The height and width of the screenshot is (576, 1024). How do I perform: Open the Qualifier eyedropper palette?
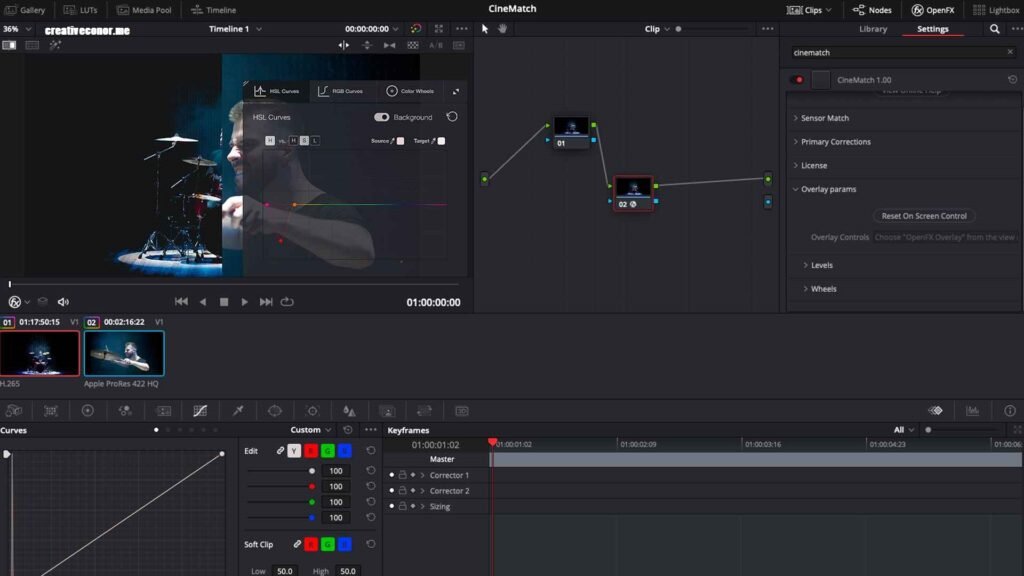(238, 411)
